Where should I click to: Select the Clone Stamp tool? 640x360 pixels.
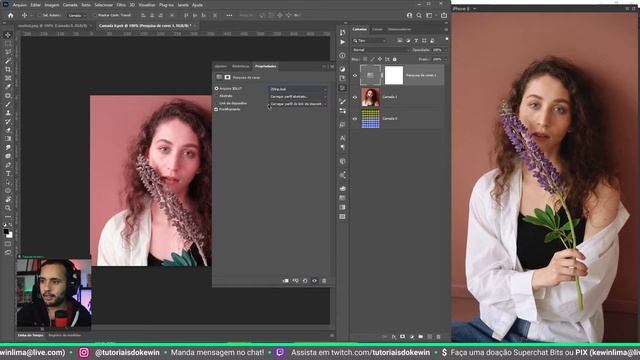(x=8, y=113)
